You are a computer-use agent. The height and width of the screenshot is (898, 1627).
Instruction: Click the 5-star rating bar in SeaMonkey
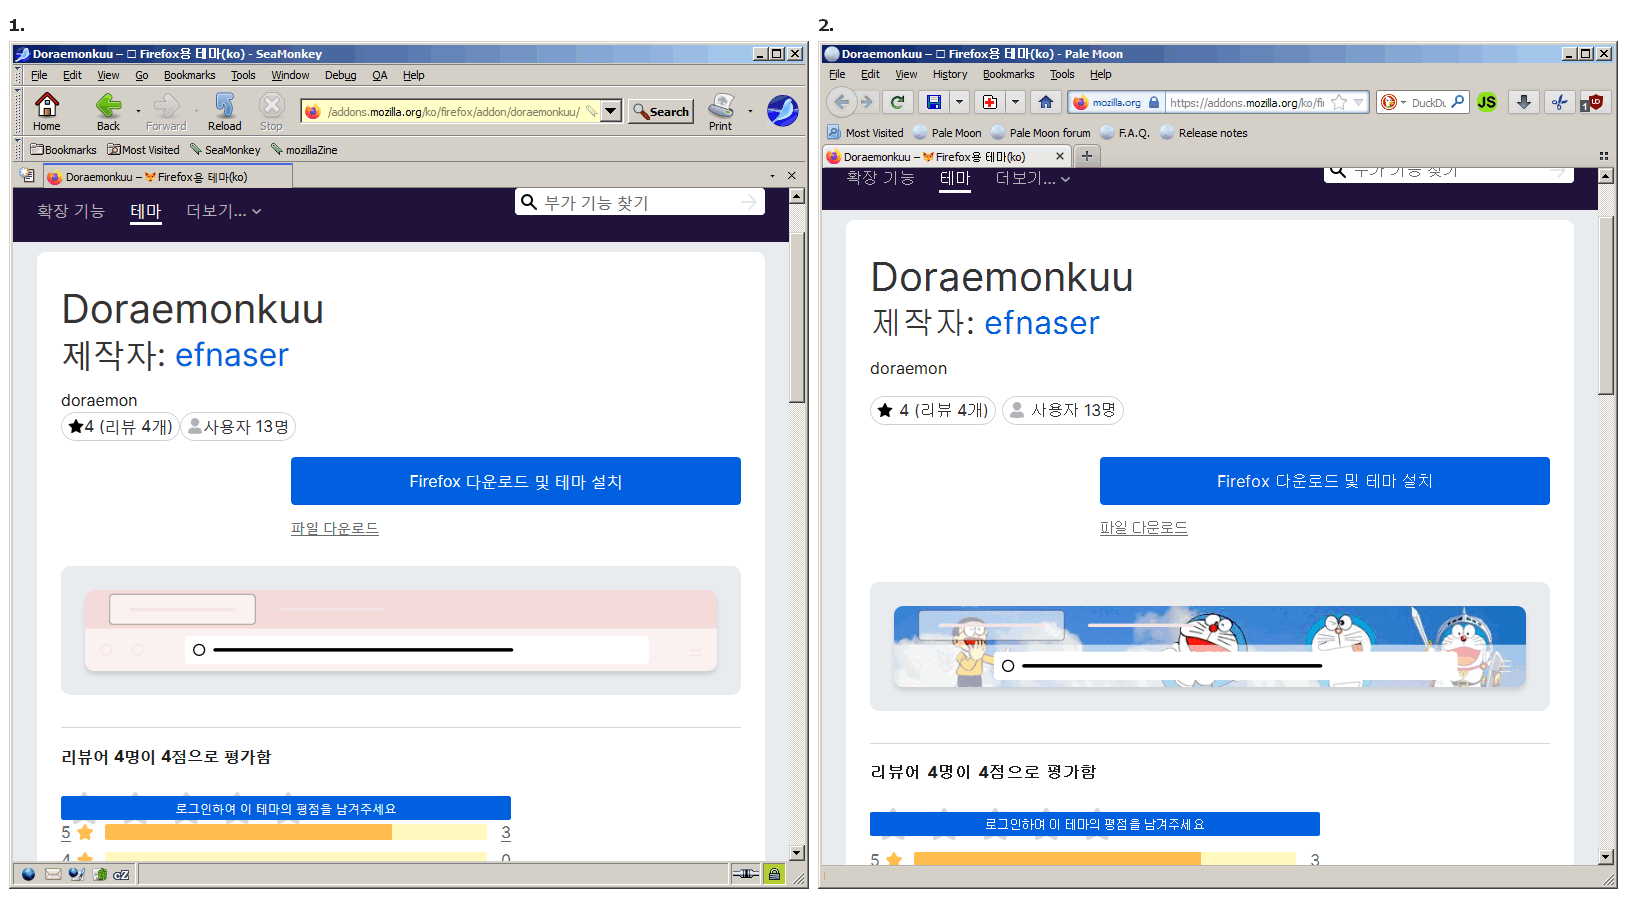pos(296,832)
